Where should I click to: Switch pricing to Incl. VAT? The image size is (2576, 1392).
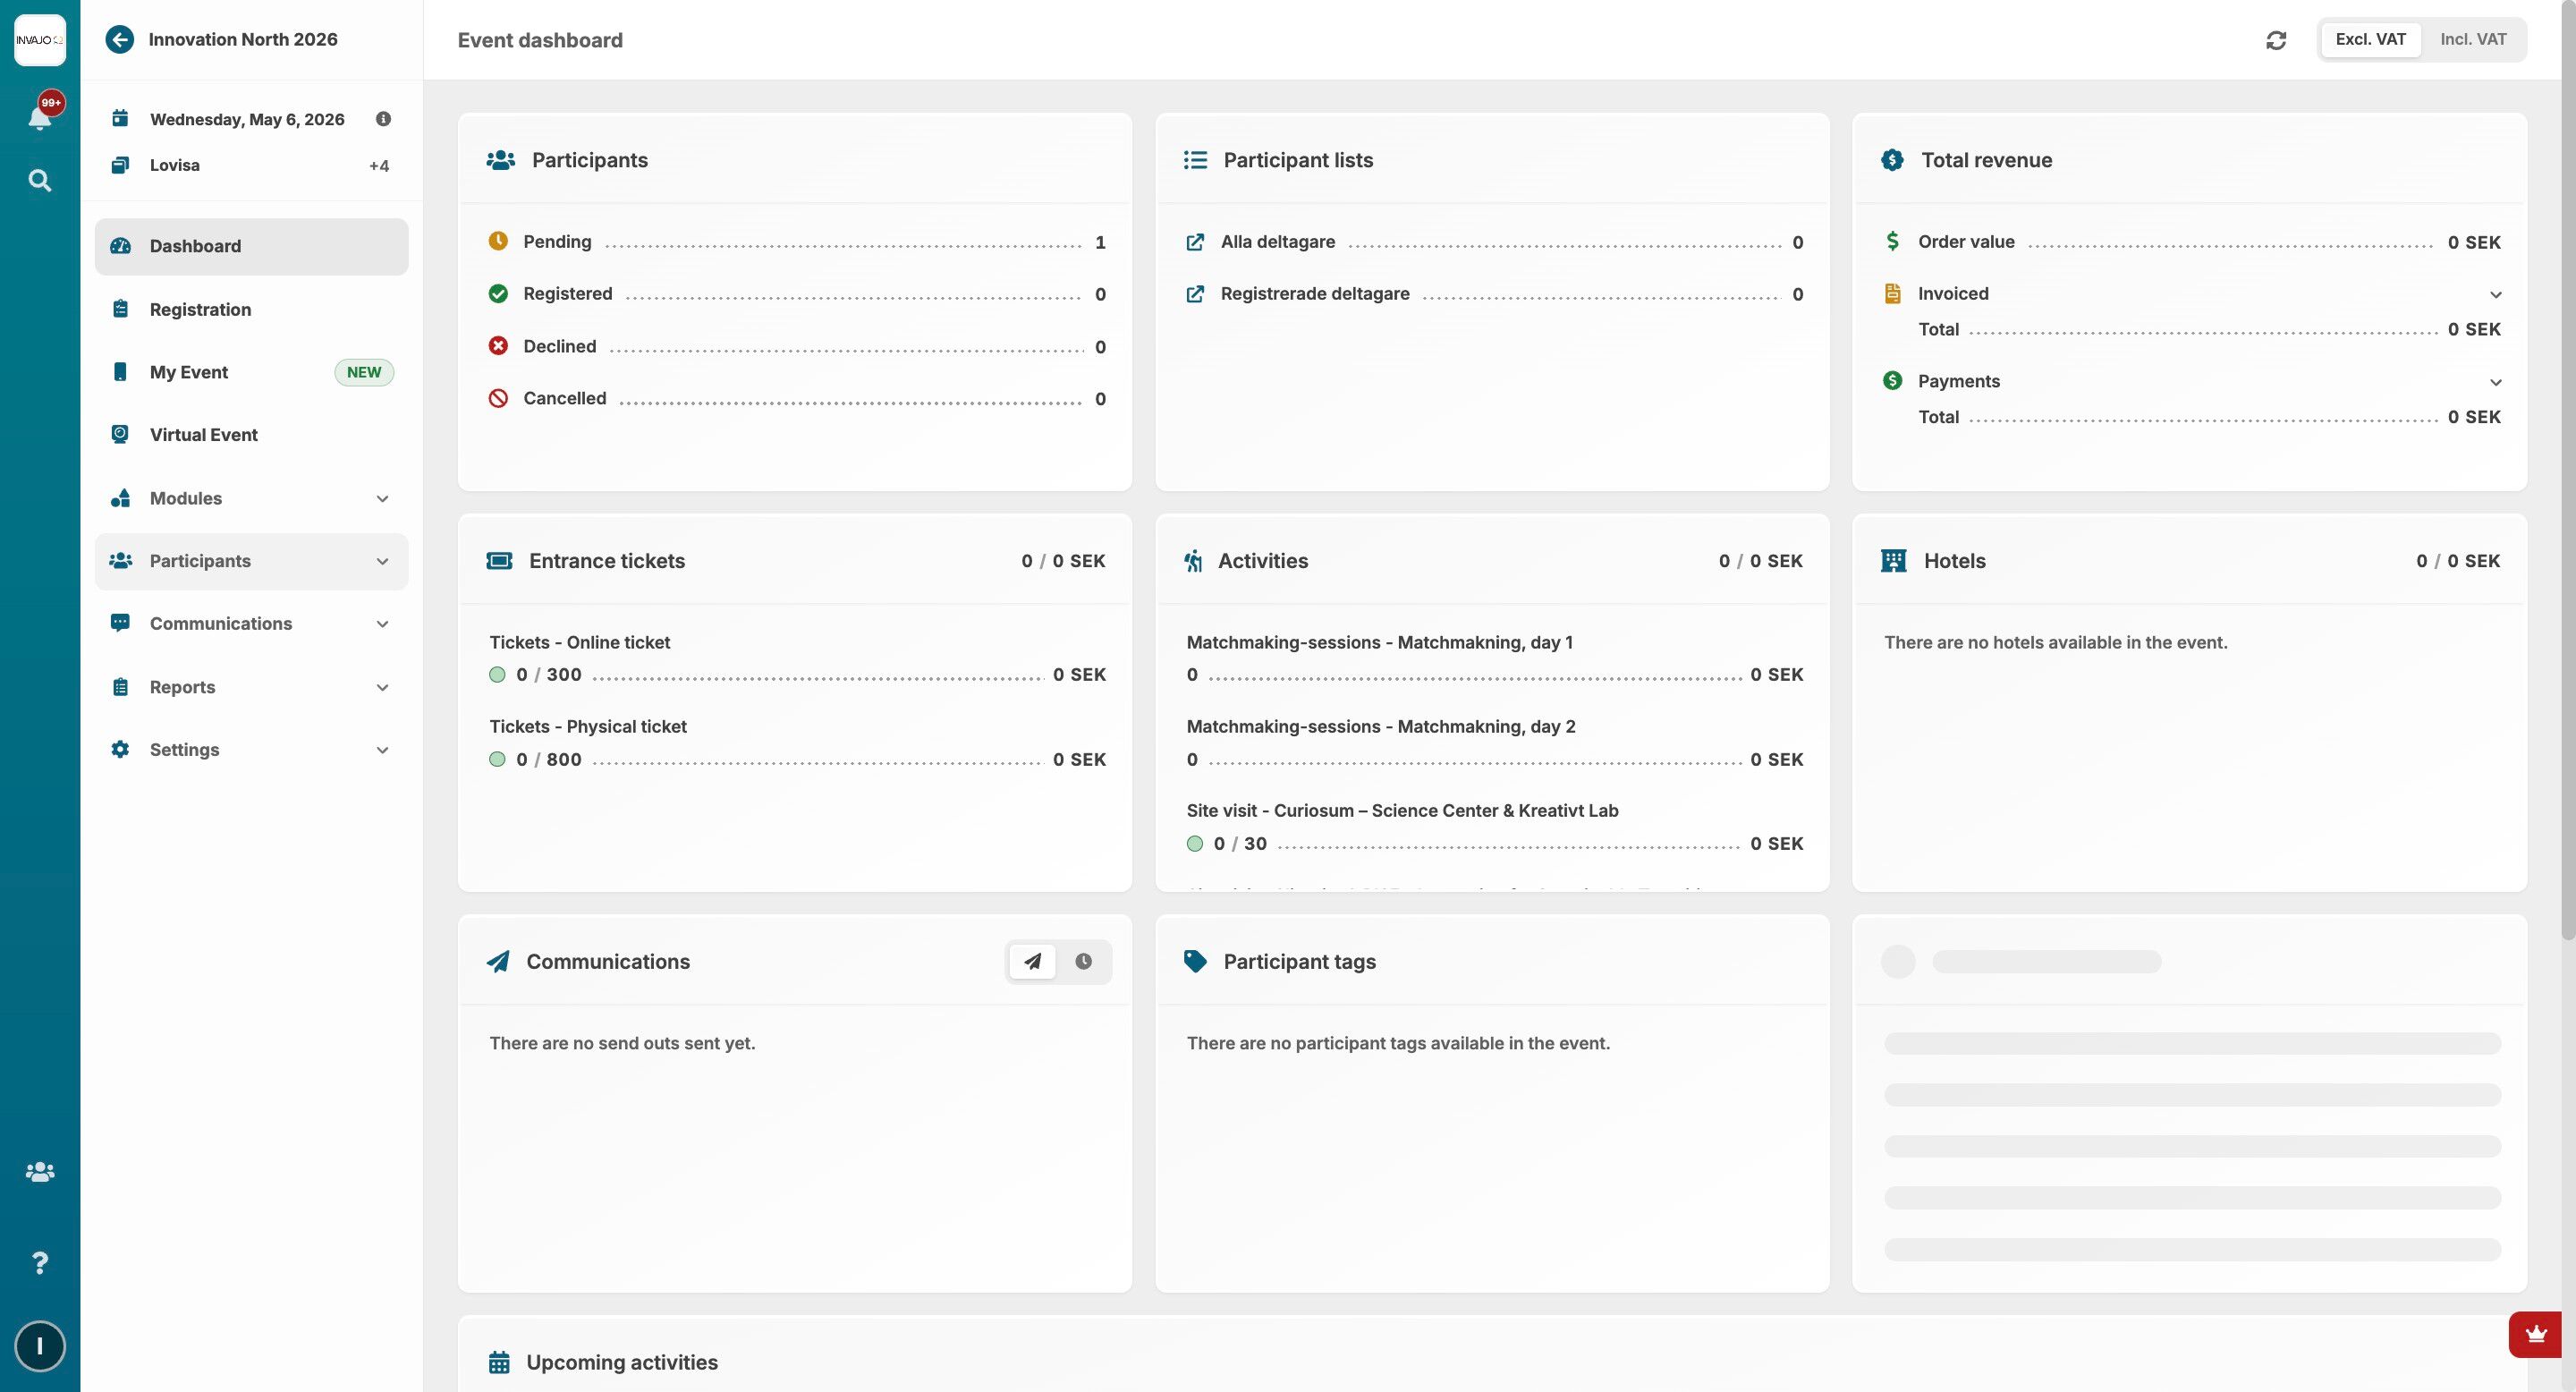click(x=2472, y=40)
